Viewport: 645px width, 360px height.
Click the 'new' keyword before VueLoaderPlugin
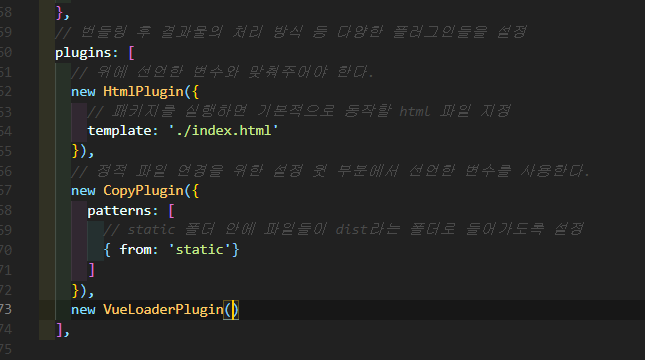pos(83,309)
